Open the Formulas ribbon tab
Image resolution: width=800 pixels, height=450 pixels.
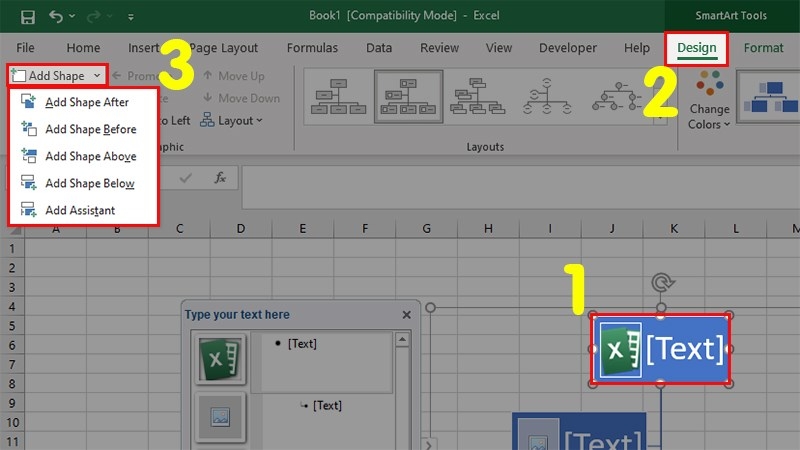(312, 48)
